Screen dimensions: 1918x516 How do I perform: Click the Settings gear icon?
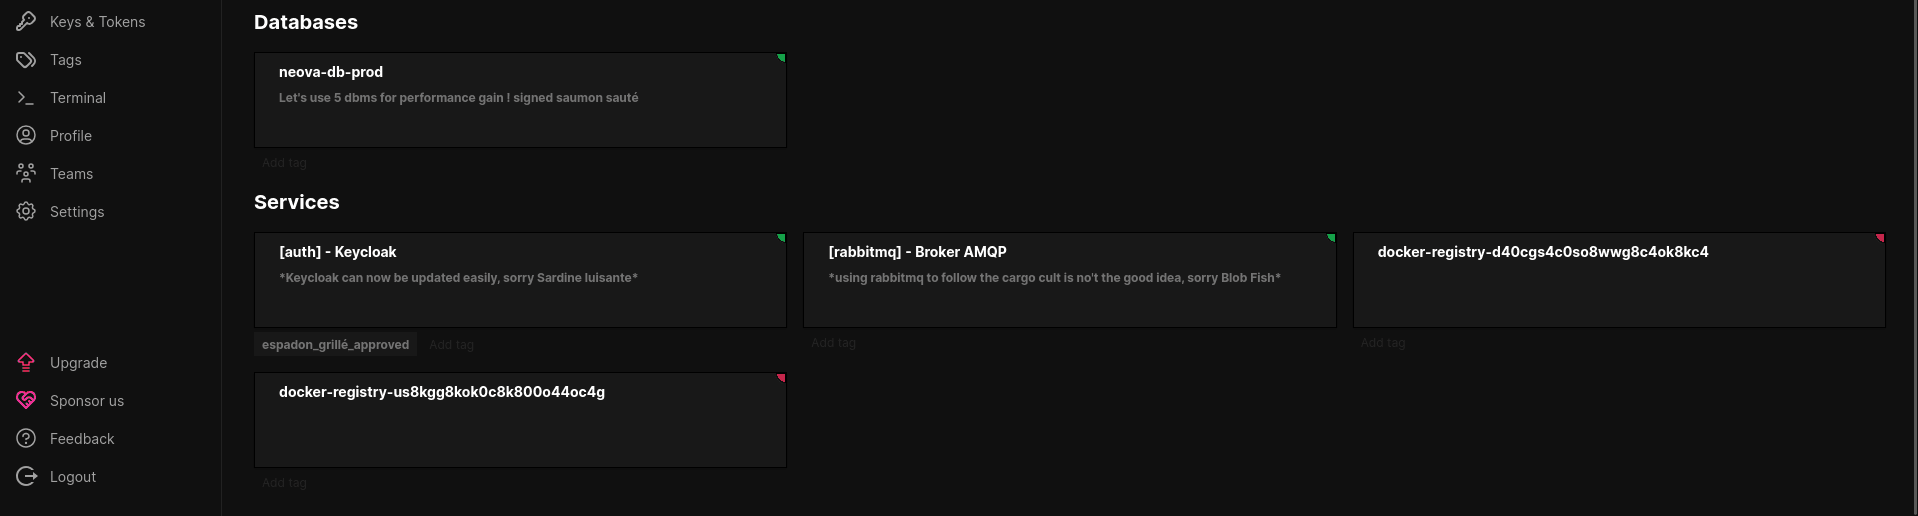click(x=26, y=212)
